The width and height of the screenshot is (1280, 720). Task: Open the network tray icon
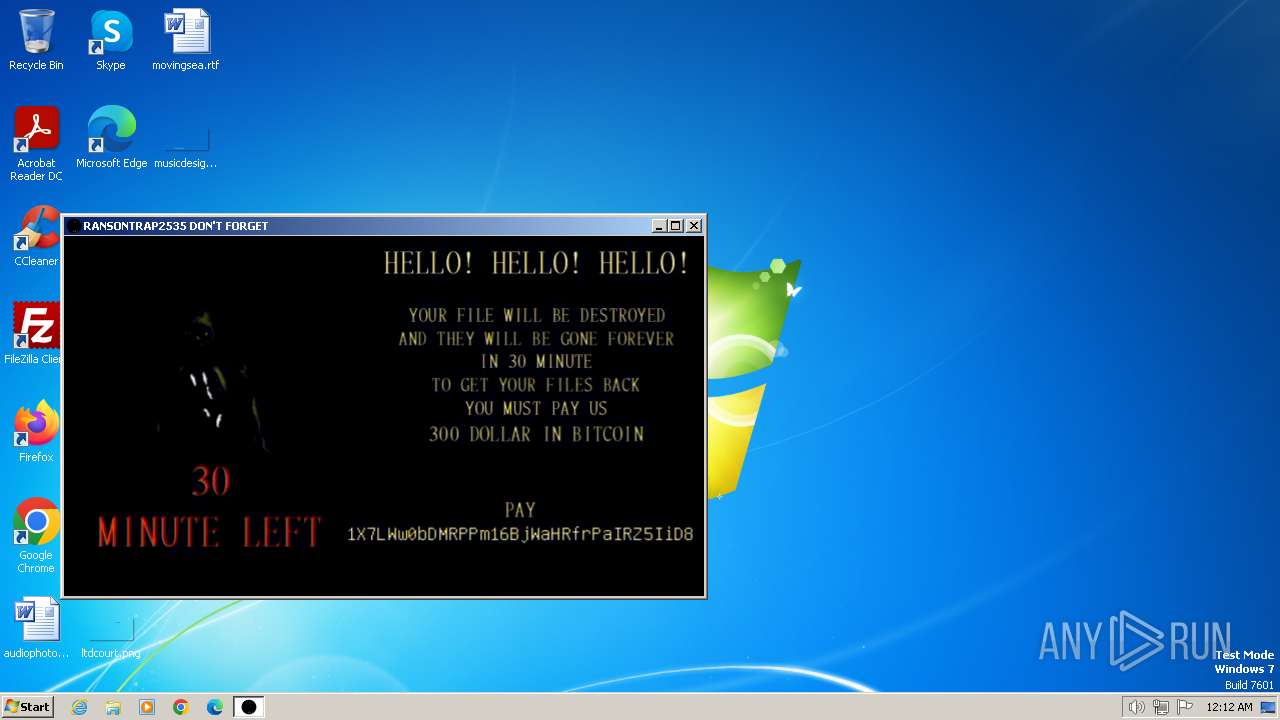click(x=1161, y=707)
